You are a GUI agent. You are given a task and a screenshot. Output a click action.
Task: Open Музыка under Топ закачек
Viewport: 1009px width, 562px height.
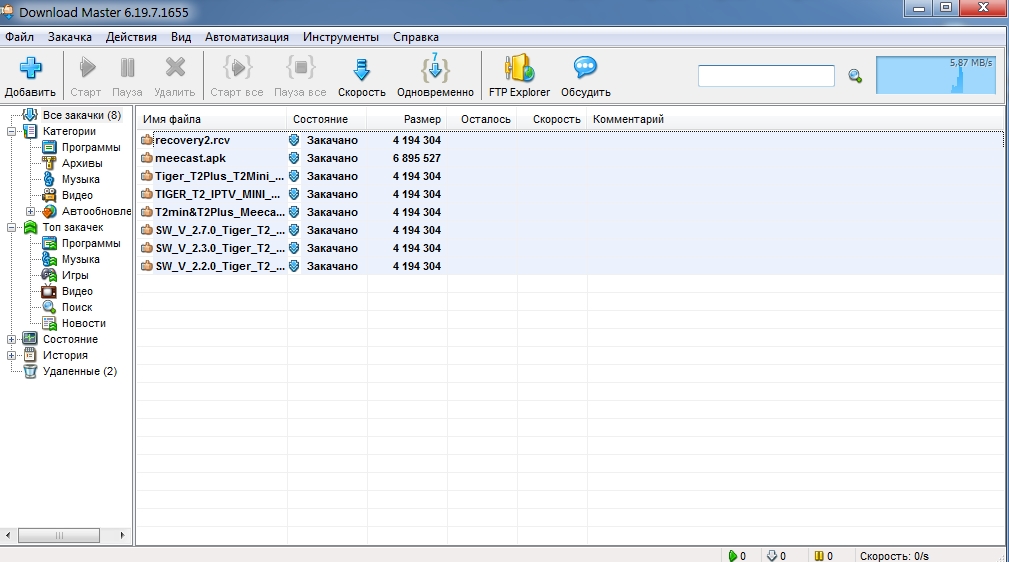coord(80,259)
